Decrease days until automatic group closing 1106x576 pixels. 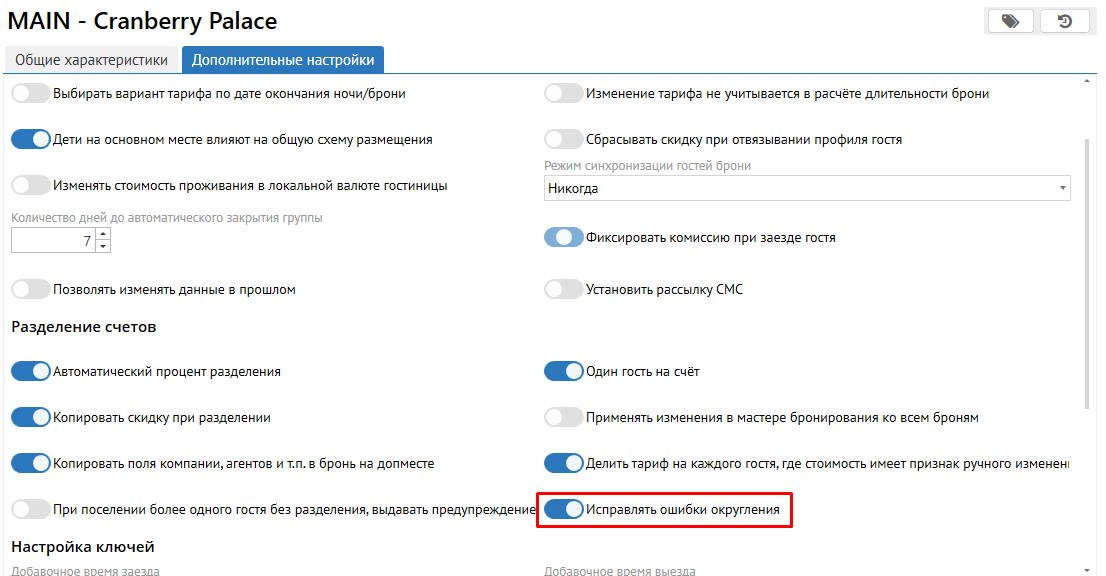point(103,246)
